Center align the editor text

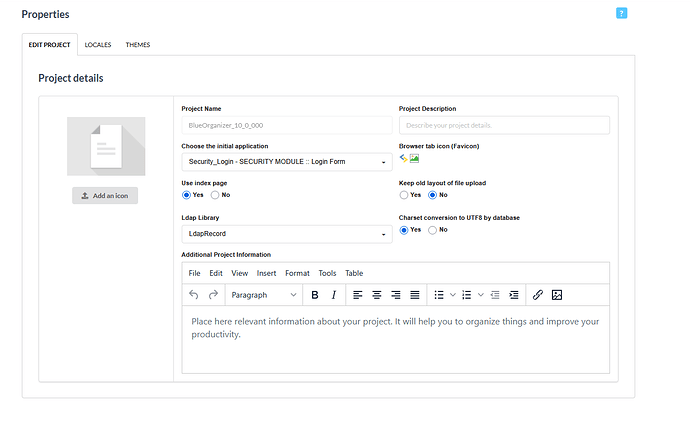pyautogui.click(x=376, y=295)
